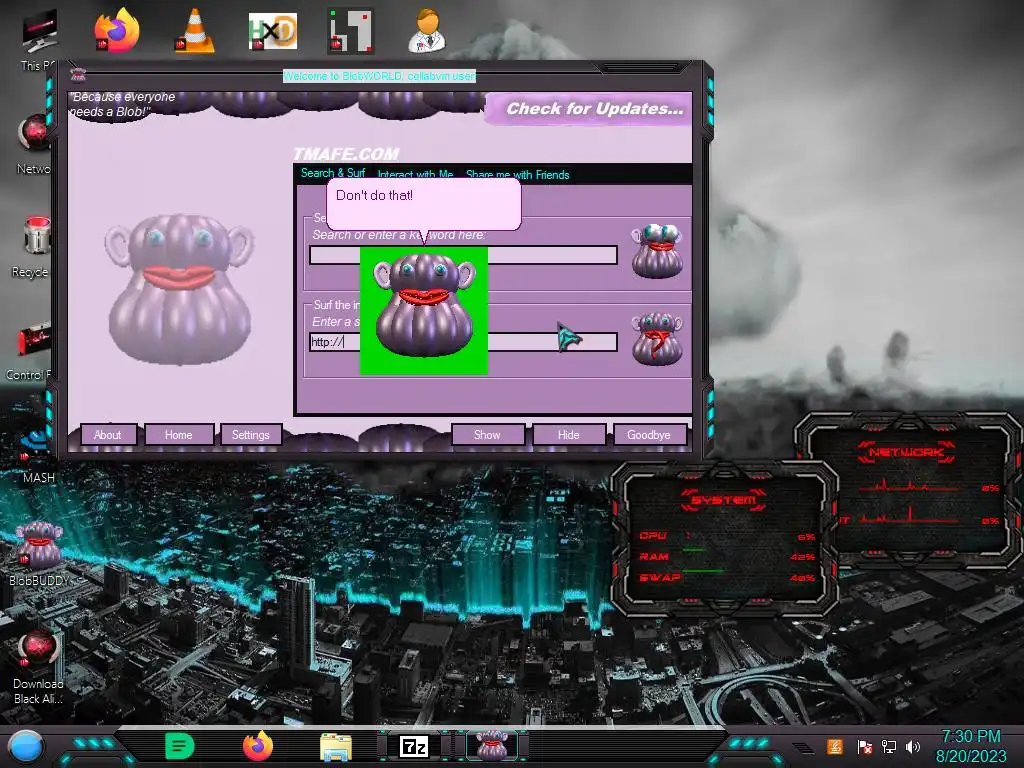The image size is (1024, 768).
Task: Open Firefox from the desktop shortcut
Action: (117, 30)
